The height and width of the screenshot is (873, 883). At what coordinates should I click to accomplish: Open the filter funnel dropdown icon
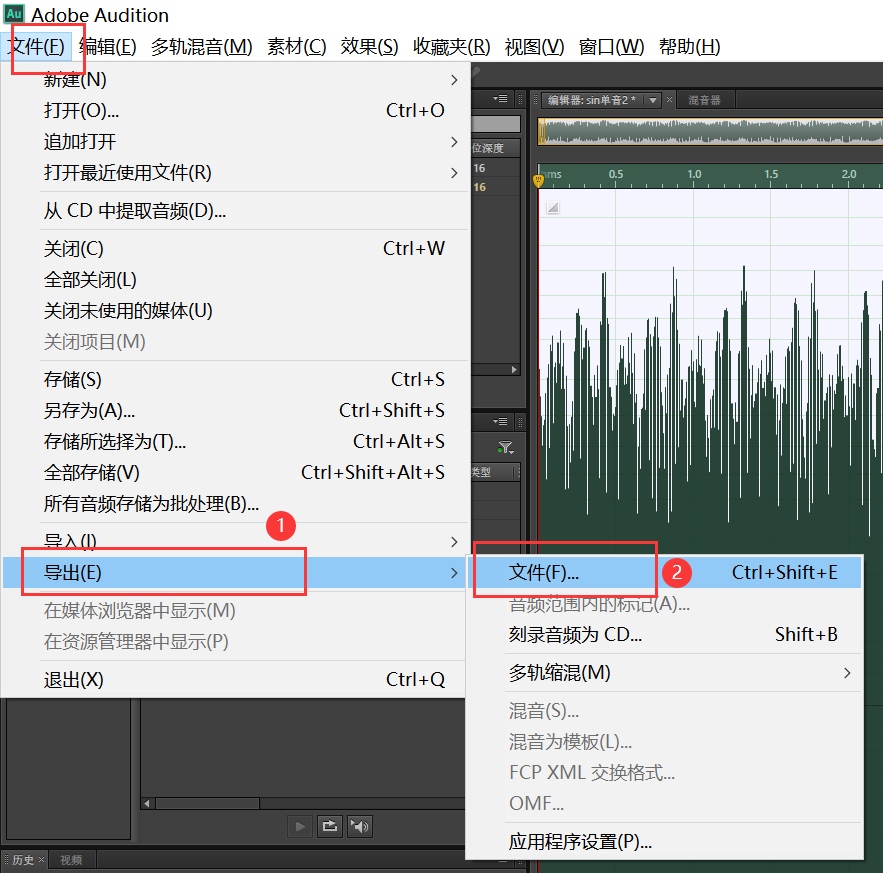point(506,448)
